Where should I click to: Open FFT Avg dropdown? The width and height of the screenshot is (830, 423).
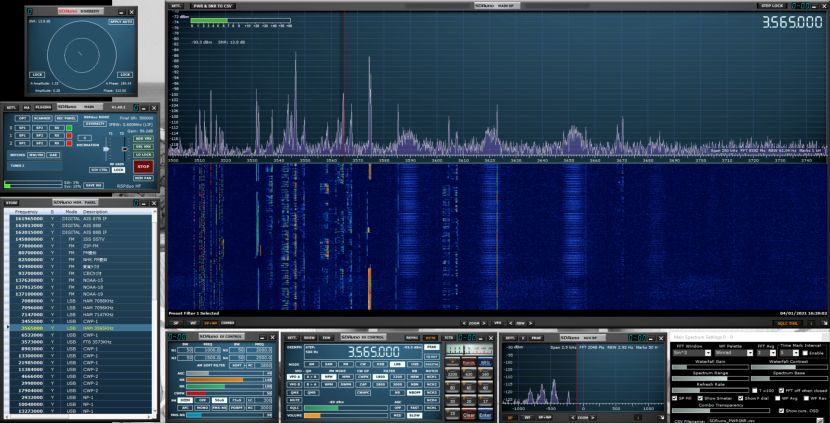(766, 353)
